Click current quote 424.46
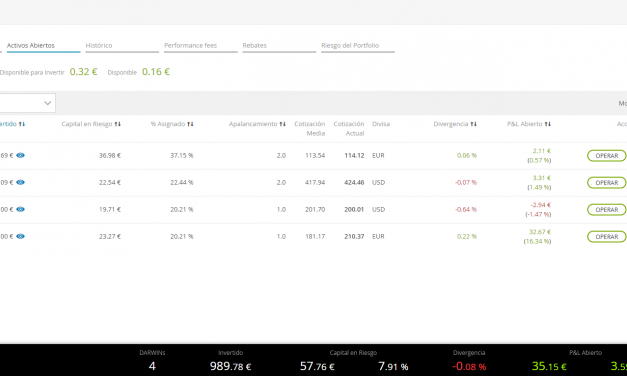 [354, 182]
